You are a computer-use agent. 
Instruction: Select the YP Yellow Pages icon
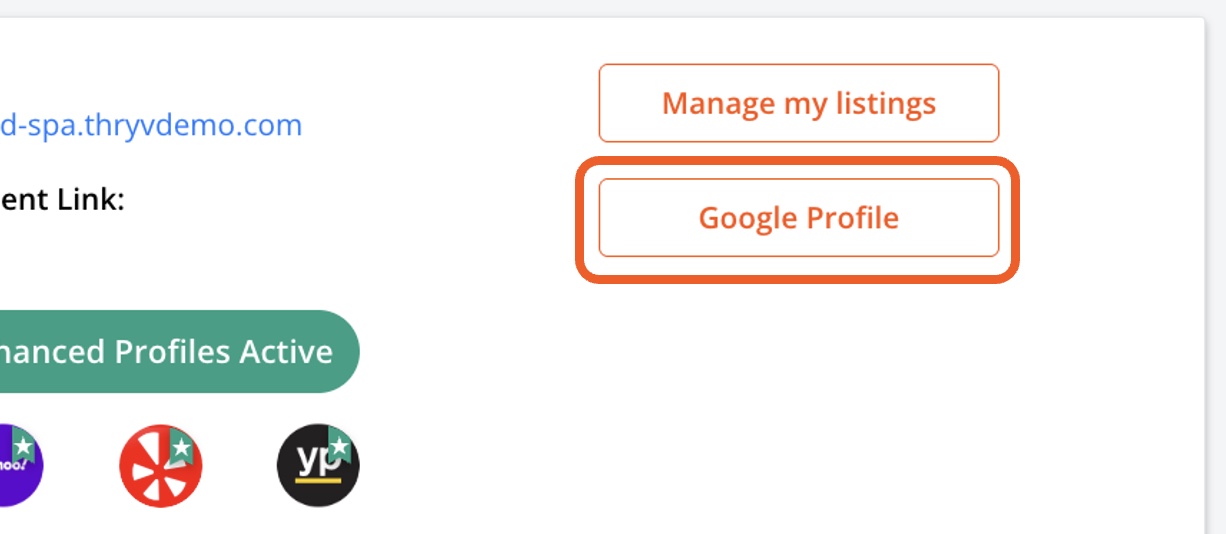(x=317, y=466)
